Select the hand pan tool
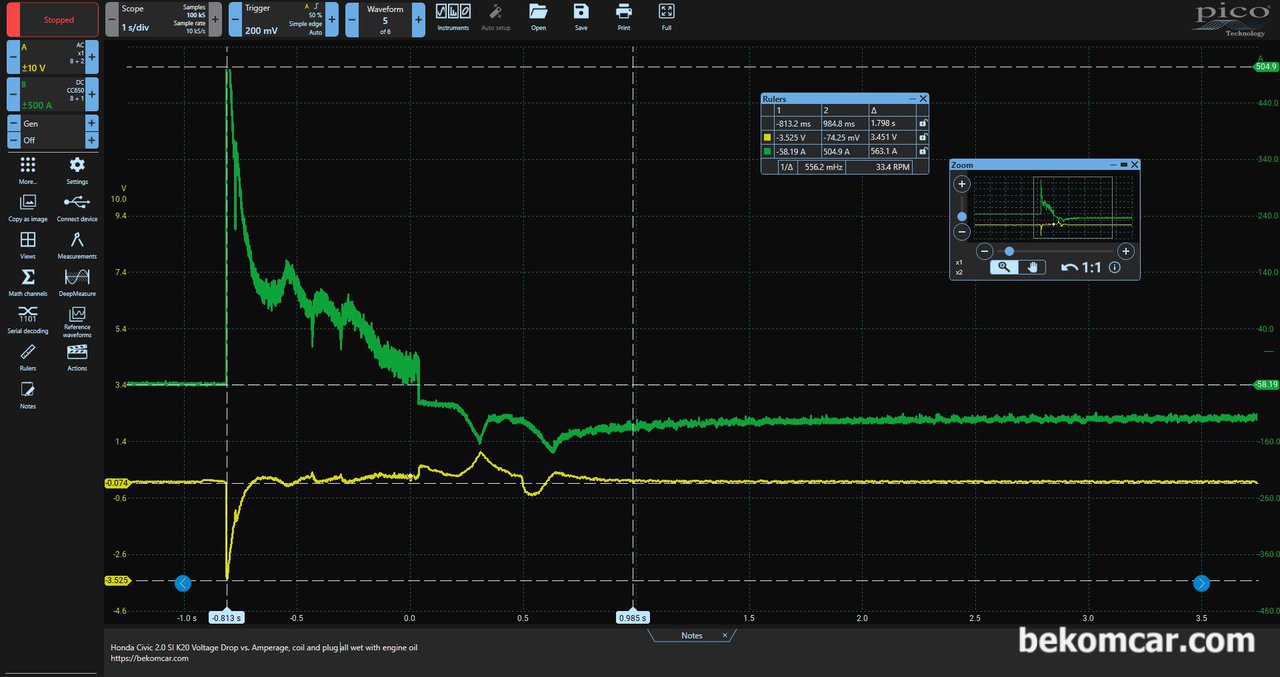The width and height of the screenshot is (1280, 677). 1032,267
